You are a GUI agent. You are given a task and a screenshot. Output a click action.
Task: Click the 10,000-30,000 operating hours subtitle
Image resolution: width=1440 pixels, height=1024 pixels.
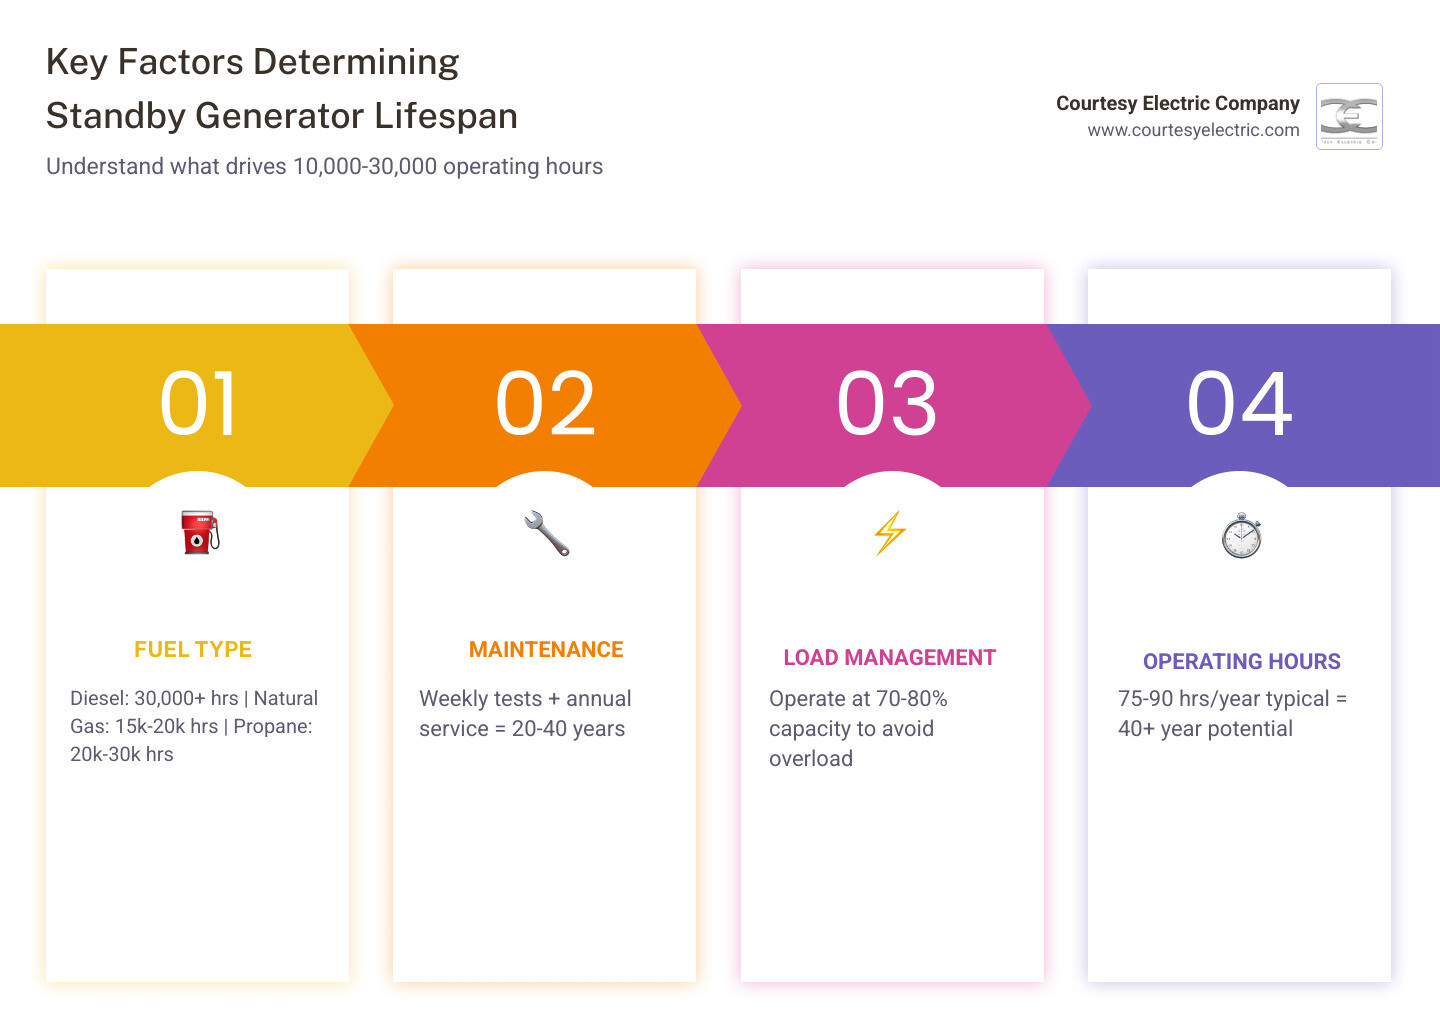click(325, 166)
